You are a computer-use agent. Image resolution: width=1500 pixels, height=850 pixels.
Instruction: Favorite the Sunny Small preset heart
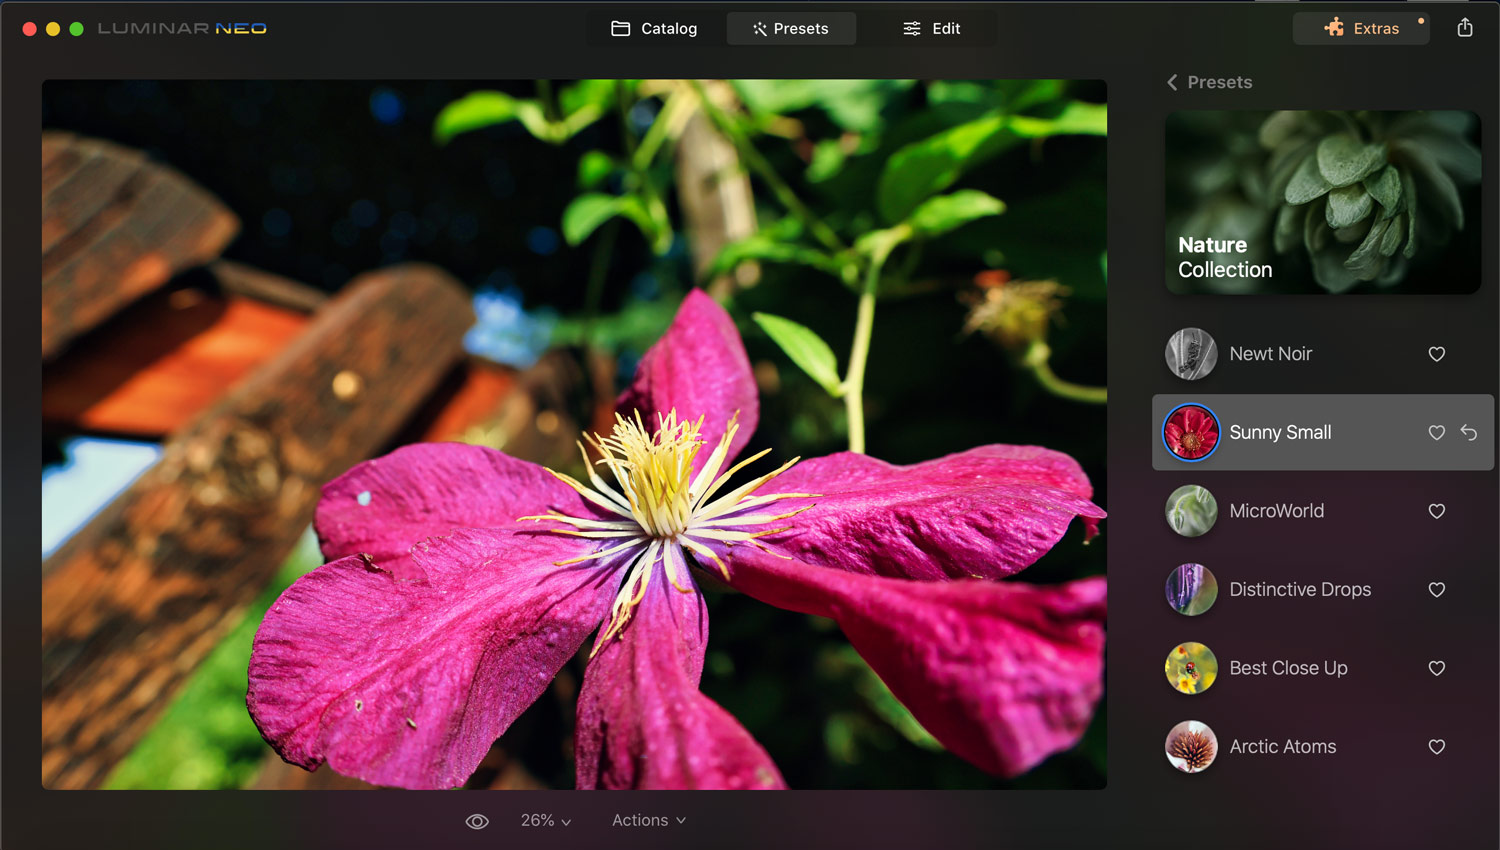1436,432
